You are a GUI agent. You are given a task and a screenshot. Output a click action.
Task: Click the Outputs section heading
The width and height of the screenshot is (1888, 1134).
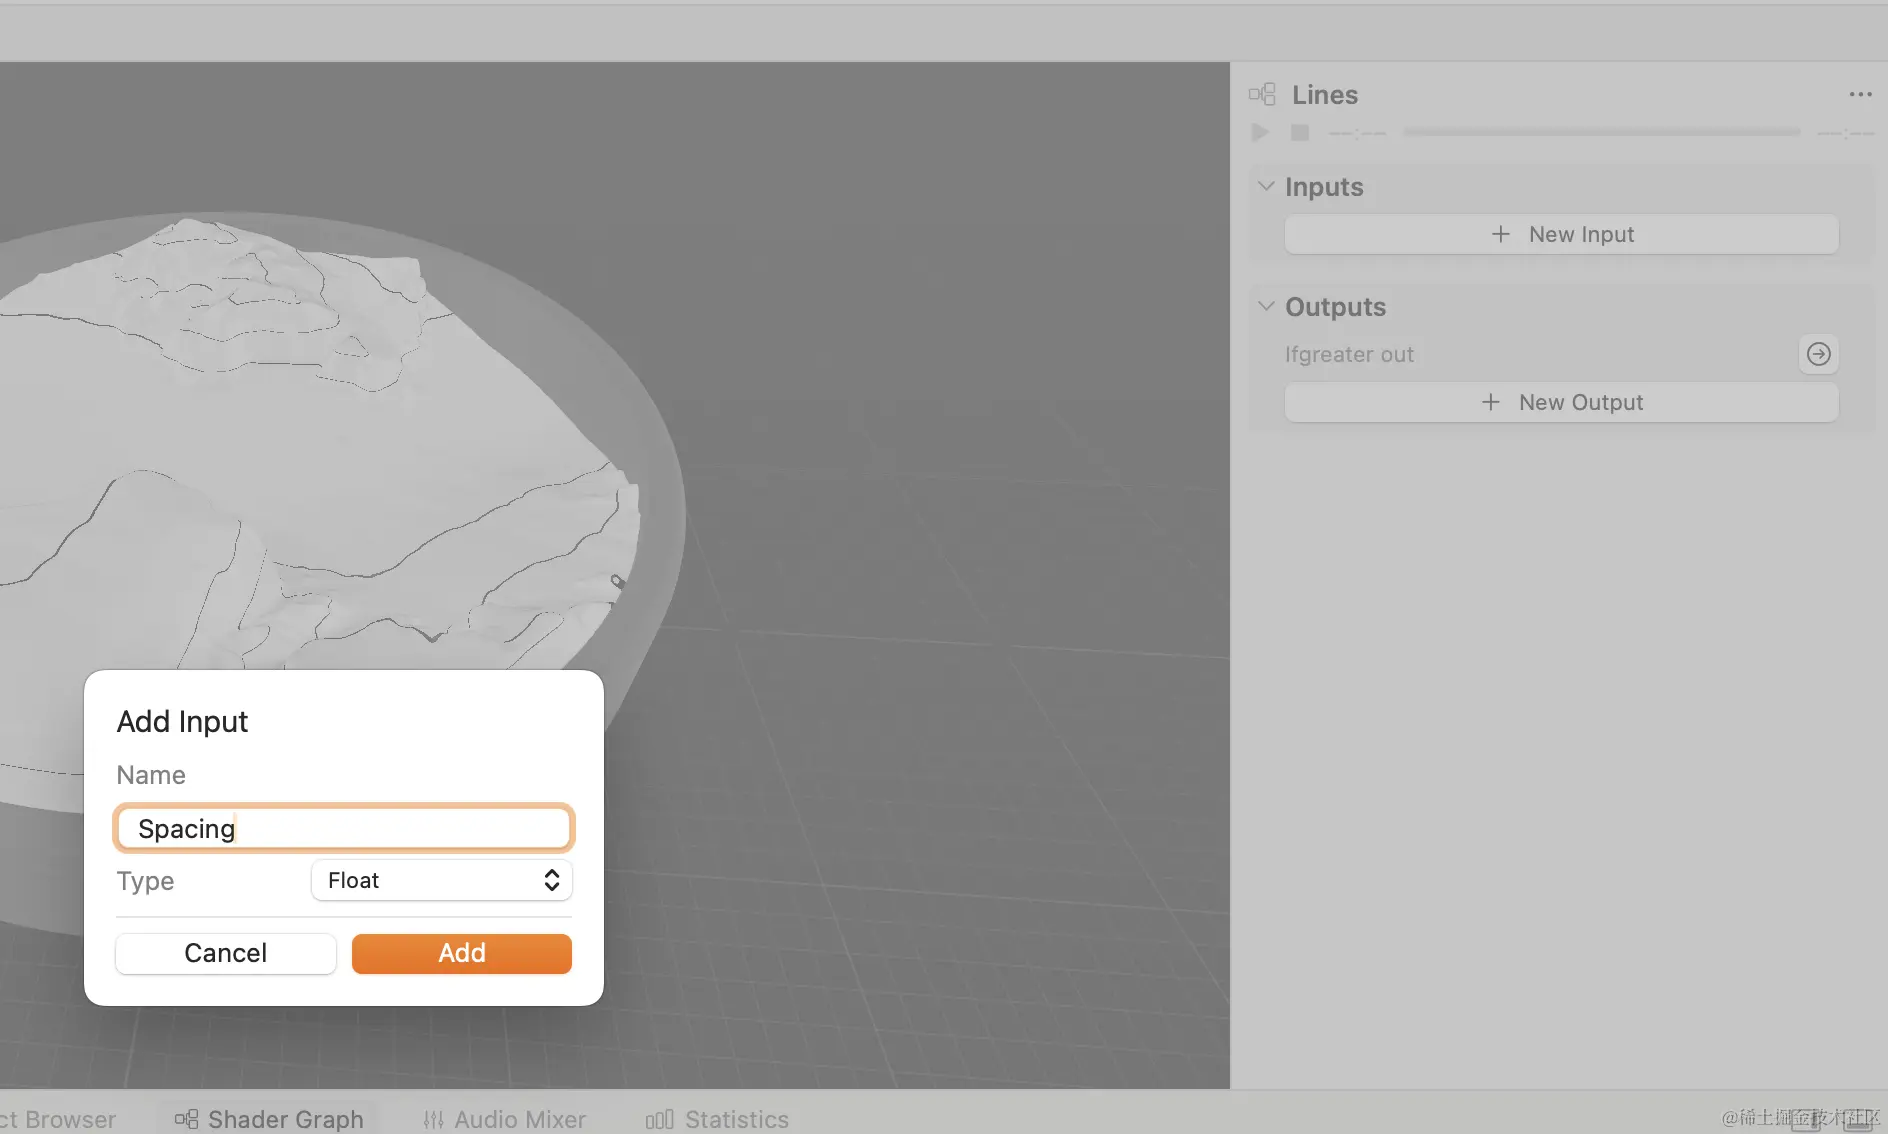tap(1335, 307)
